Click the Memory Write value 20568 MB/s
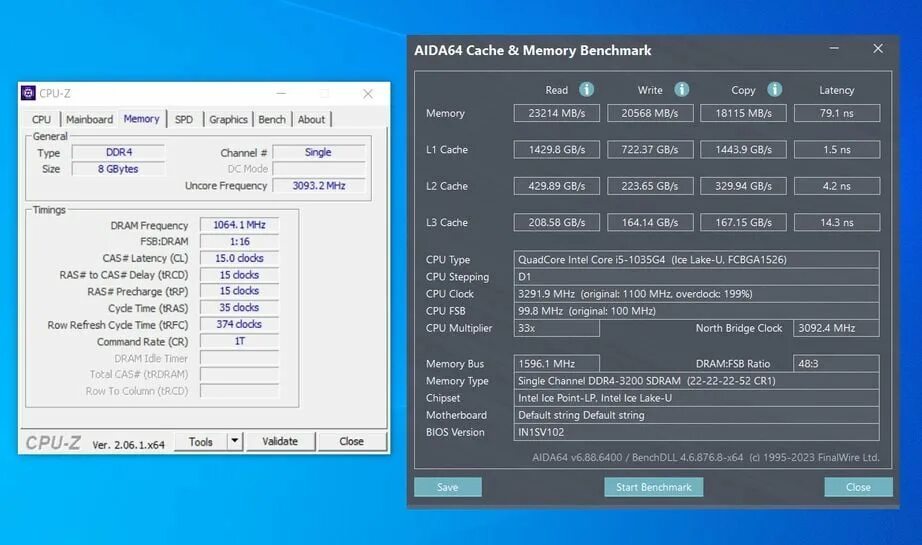Screen dimensions: 922x545 click(650, 113)
